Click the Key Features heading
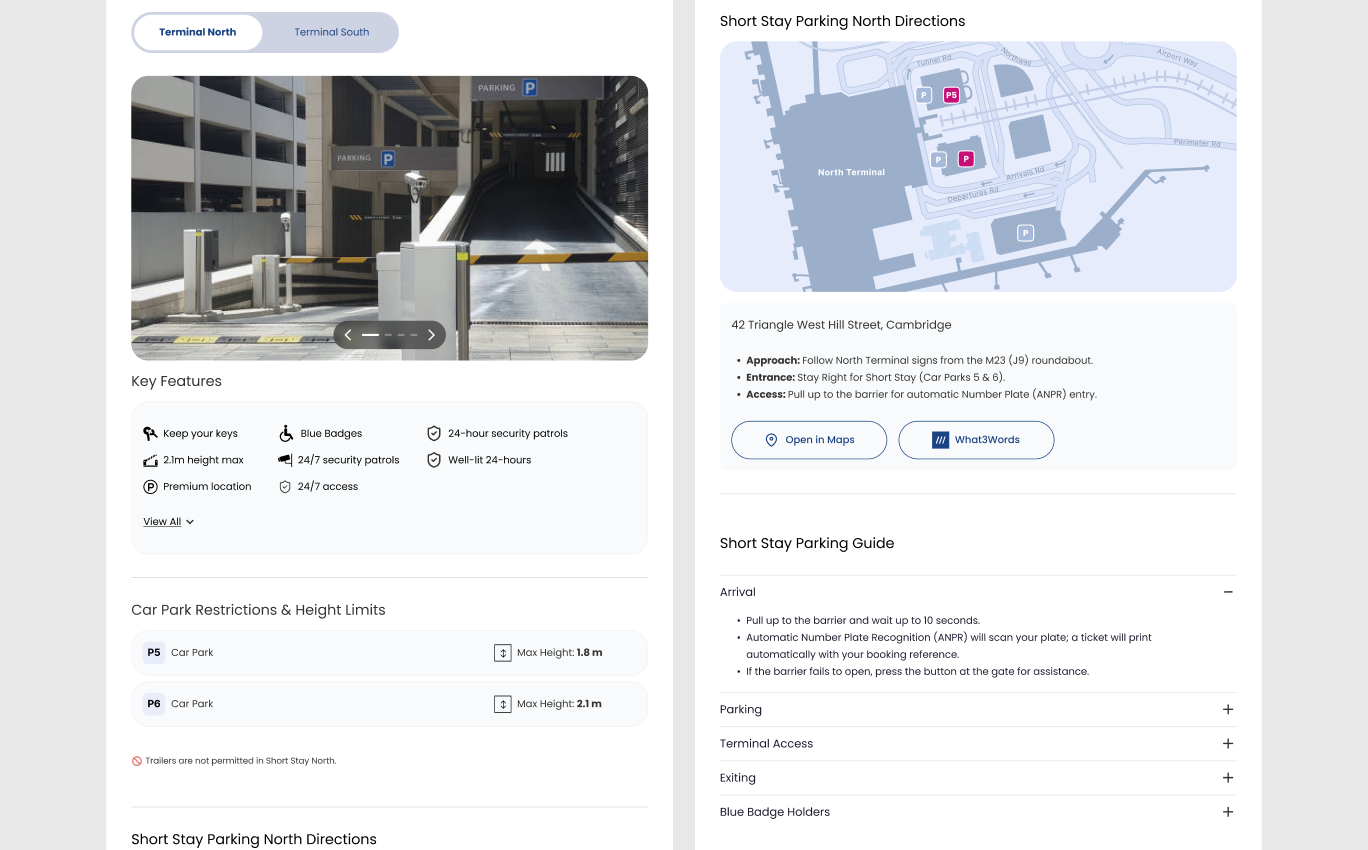Viewport: 1368px width, 850px height. coord(176,381)
